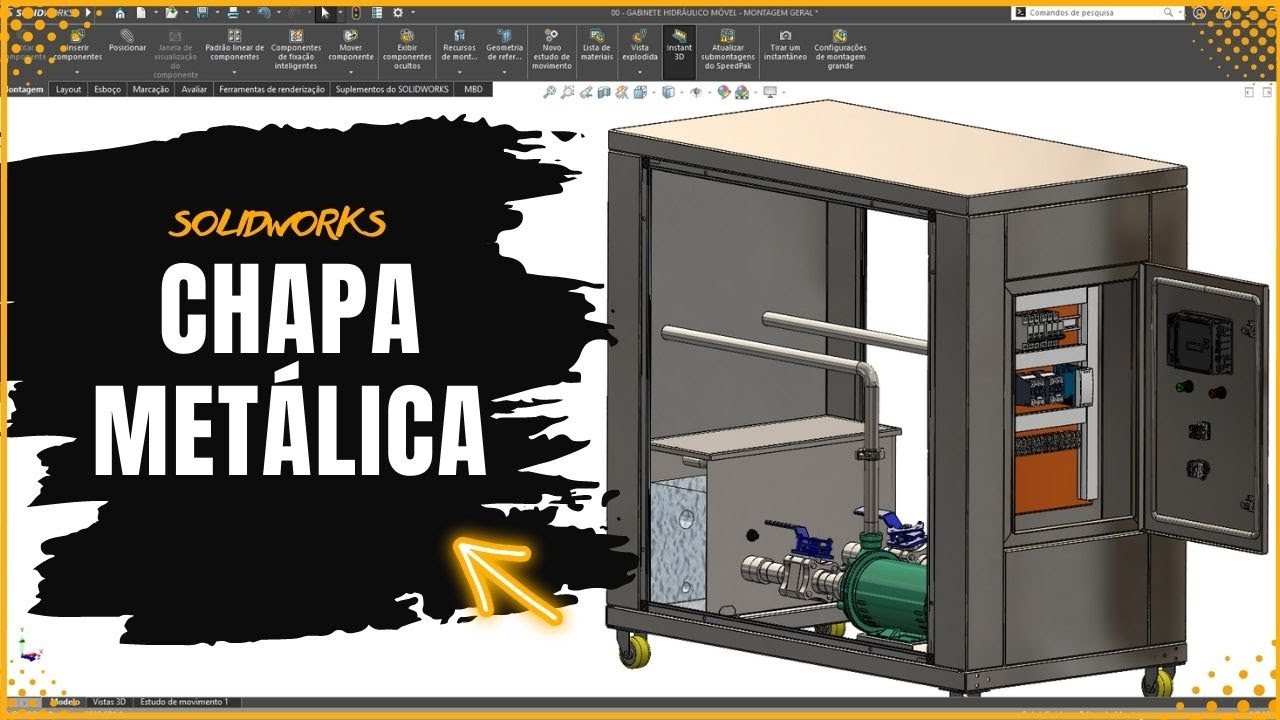Create a Vista explodida

tap(640, 47)
